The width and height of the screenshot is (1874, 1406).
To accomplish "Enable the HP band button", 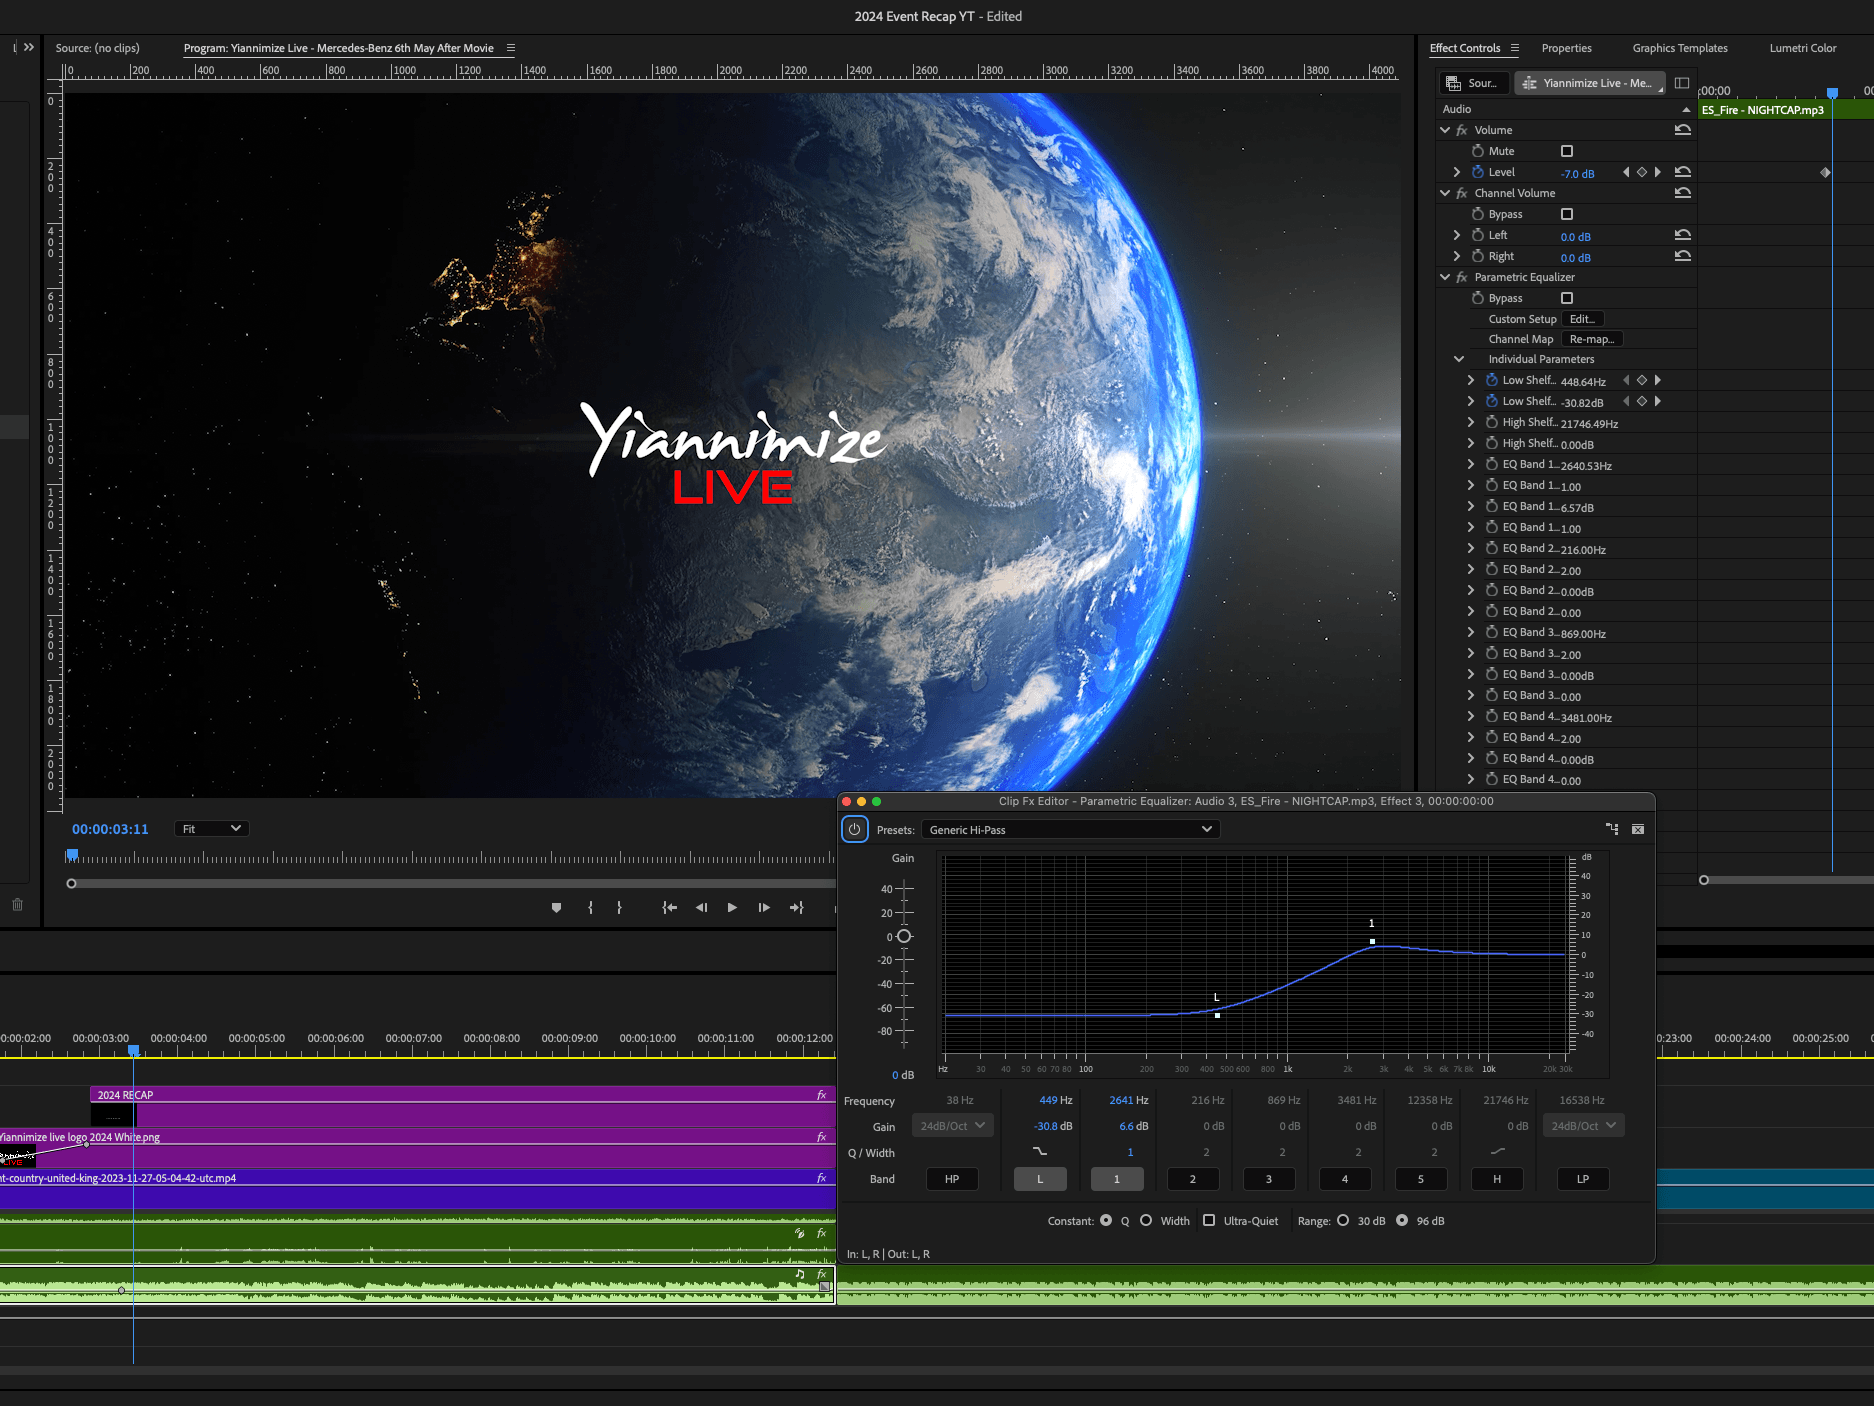I will (x=952, y=1179).
